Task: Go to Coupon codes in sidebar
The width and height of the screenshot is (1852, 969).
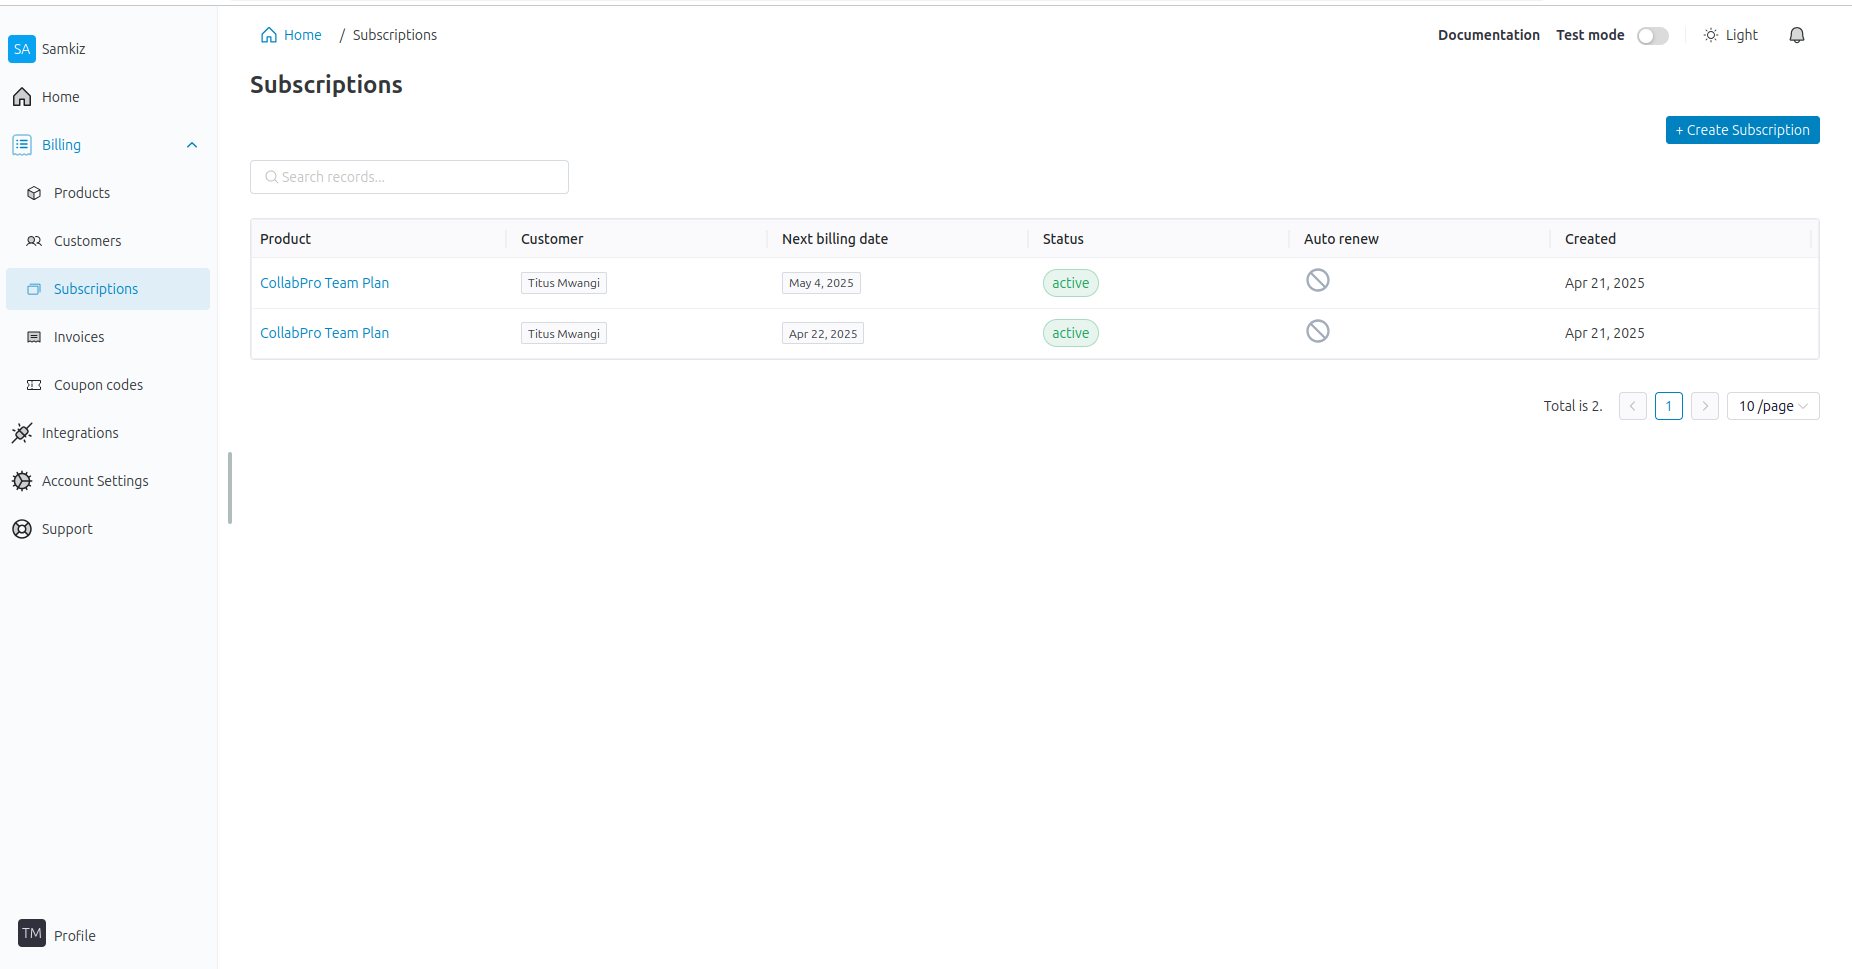Action: click(98, 385)
